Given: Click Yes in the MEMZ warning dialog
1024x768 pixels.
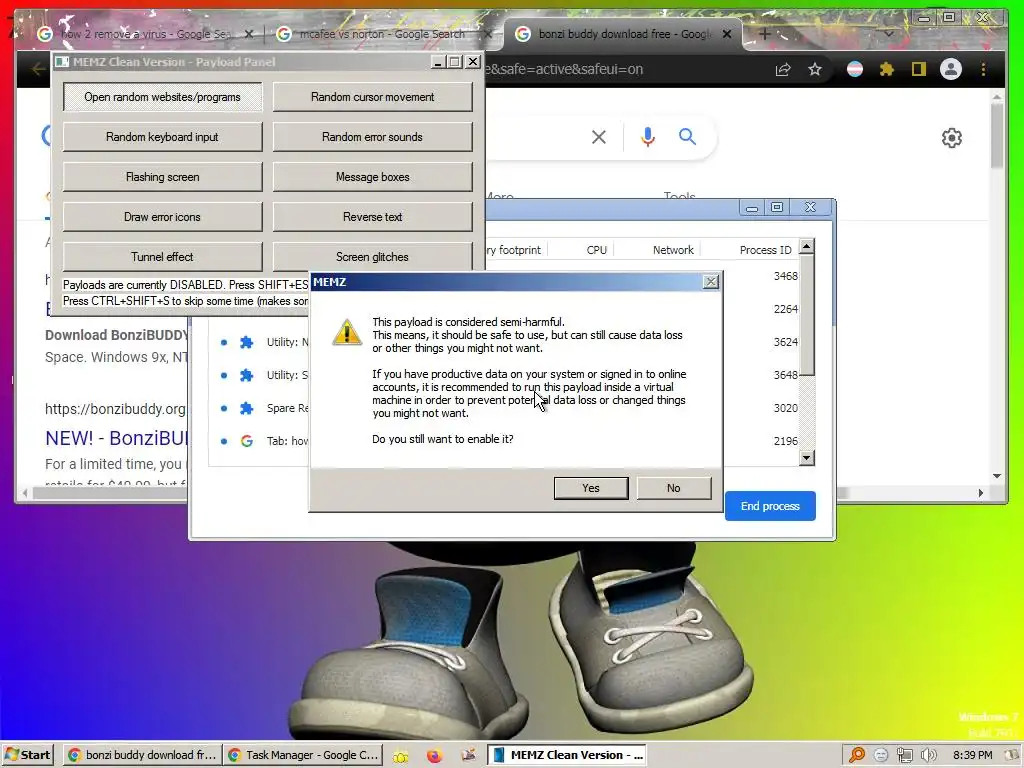Looking at the screenshot, I should tap(590, 488).
